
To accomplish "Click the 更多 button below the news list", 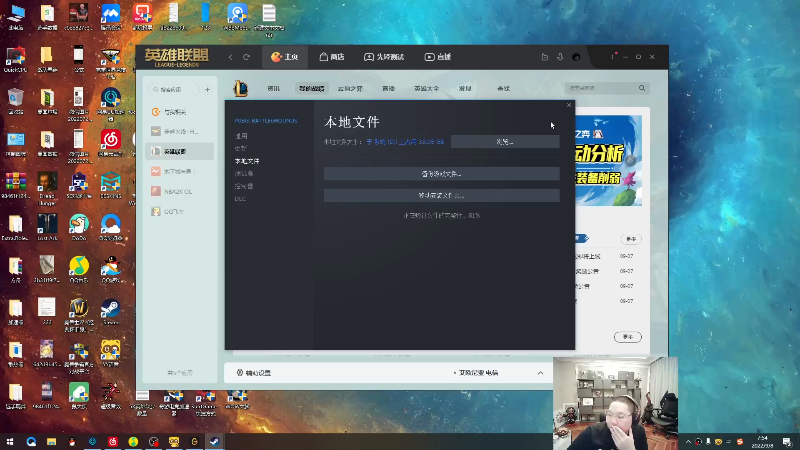I will pyautogui.click(x=628, y=337).
